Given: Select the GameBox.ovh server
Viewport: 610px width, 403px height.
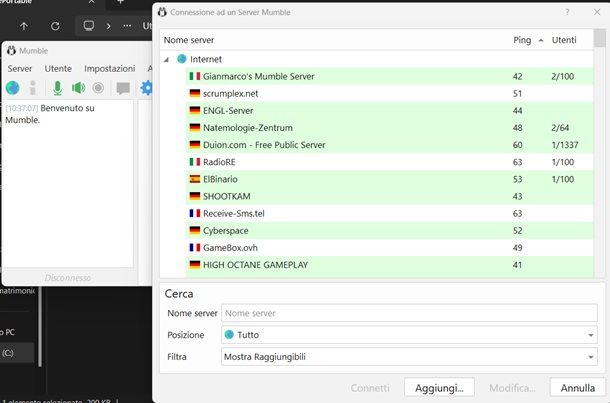Looking at the screenshot, I should (x=389, y=247).
